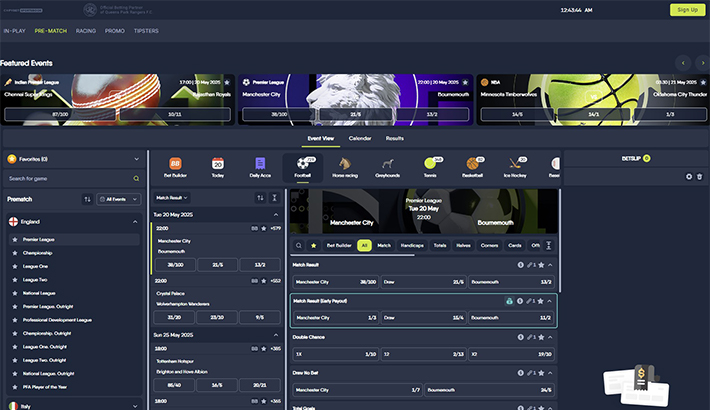Star the Match Result market

pyautogui.click(x=541, y=265)
